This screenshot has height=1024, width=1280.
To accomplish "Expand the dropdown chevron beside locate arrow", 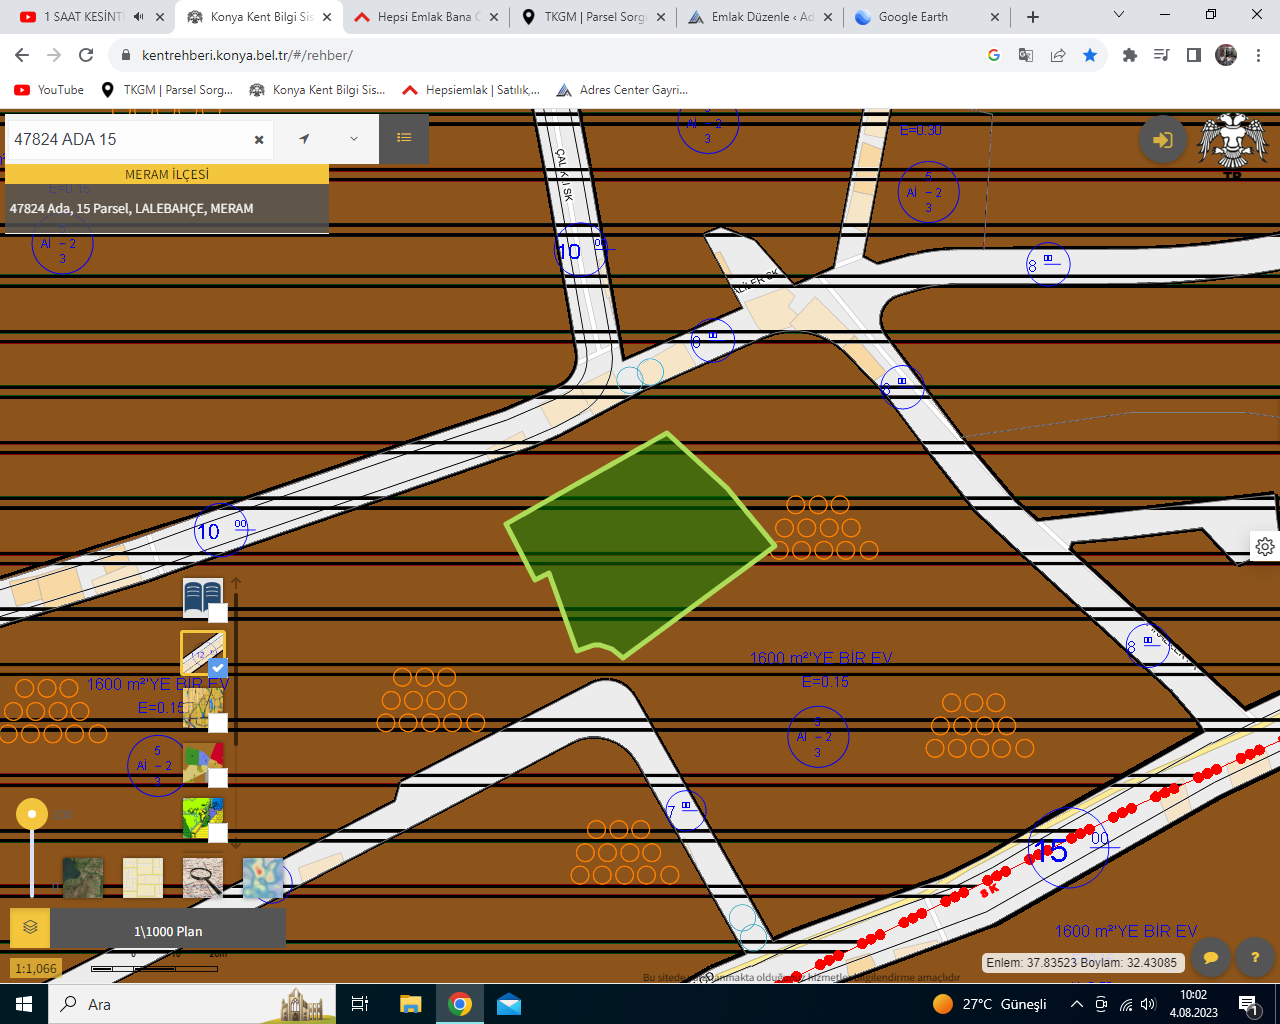I will (354, 139).
